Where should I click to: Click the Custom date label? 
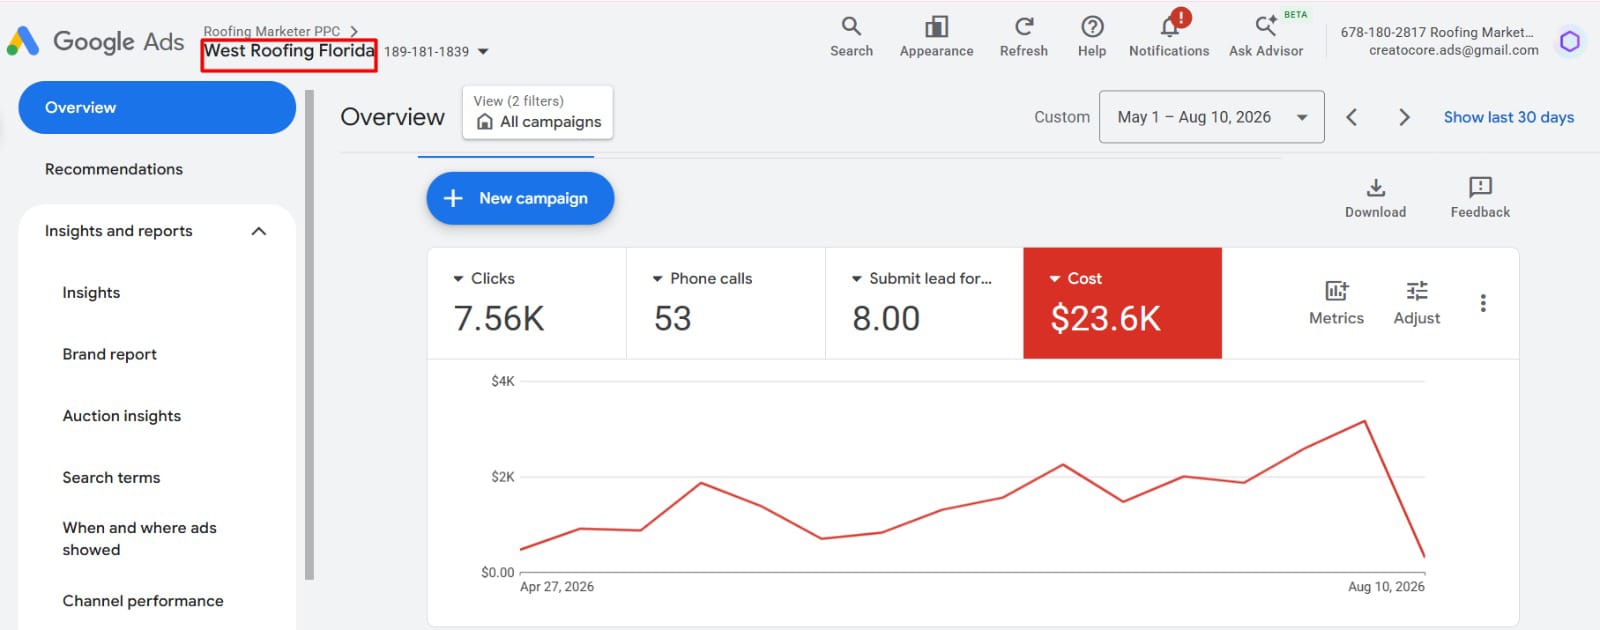click(x=1062, y=117)
